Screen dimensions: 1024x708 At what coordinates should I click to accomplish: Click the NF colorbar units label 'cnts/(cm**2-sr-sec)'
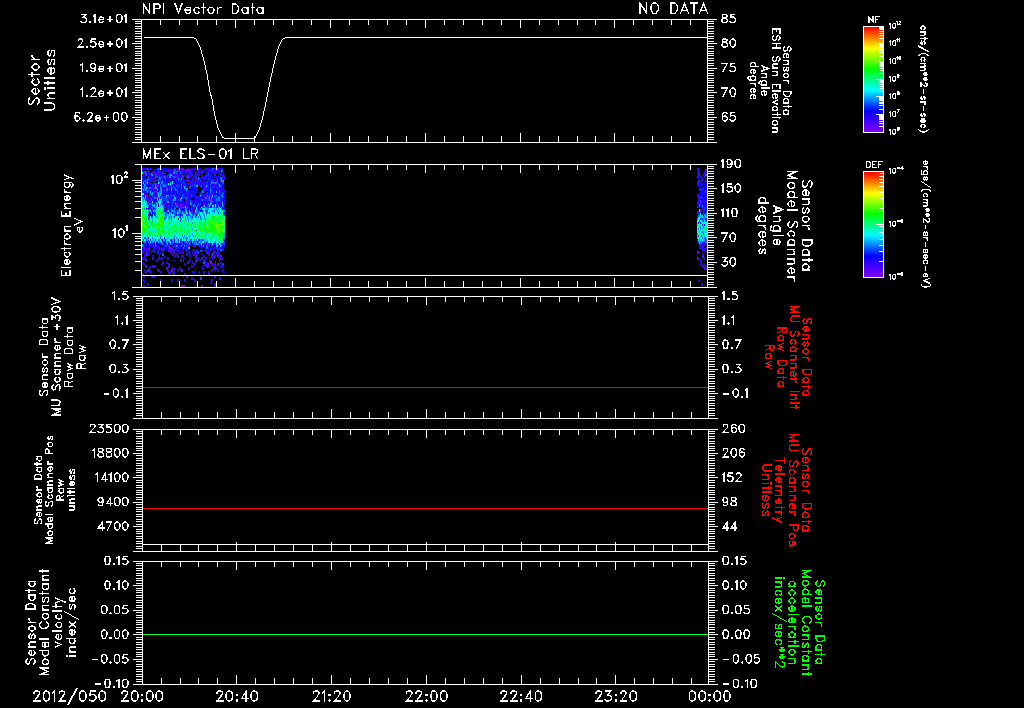coord(923,79)
